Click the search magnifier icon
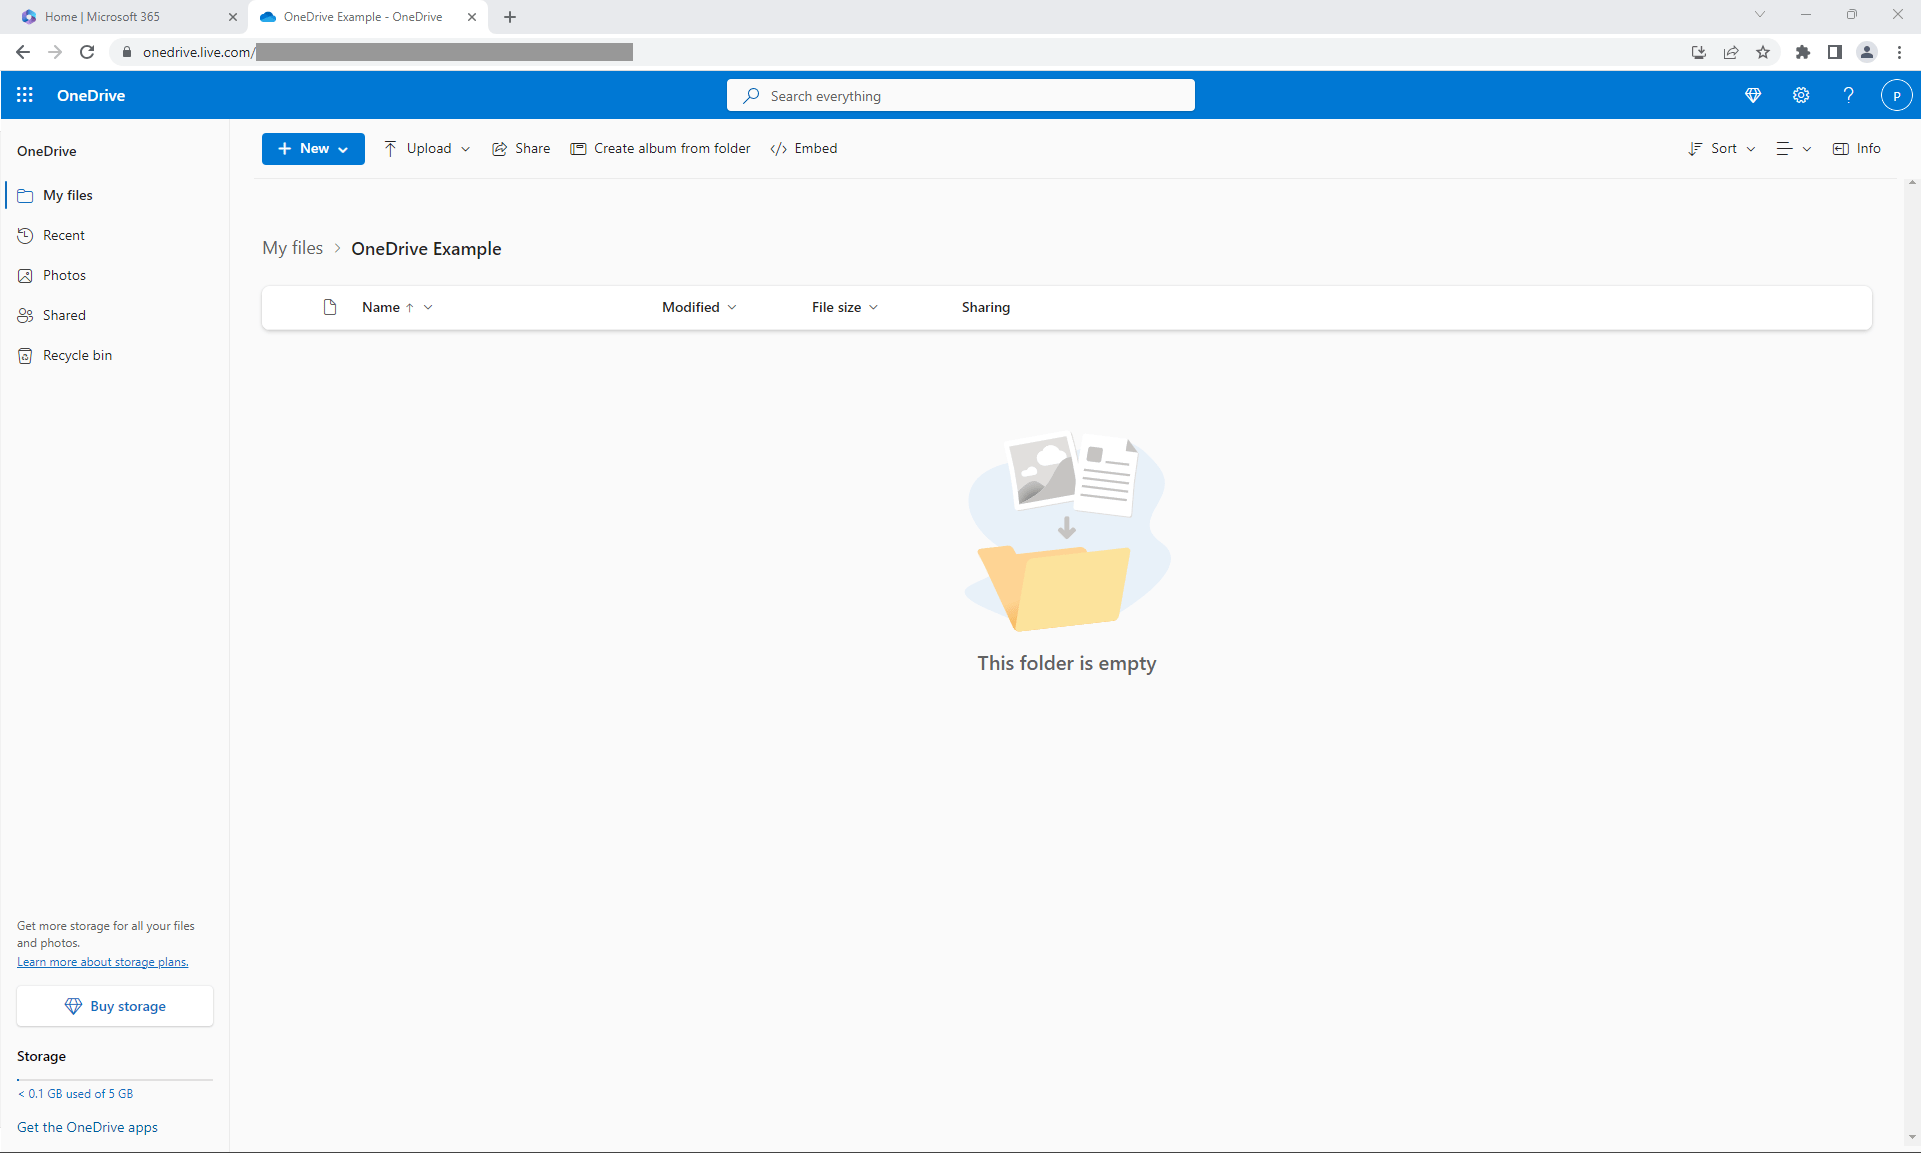Screen dimensions: 1921x1153 (751, 96)
